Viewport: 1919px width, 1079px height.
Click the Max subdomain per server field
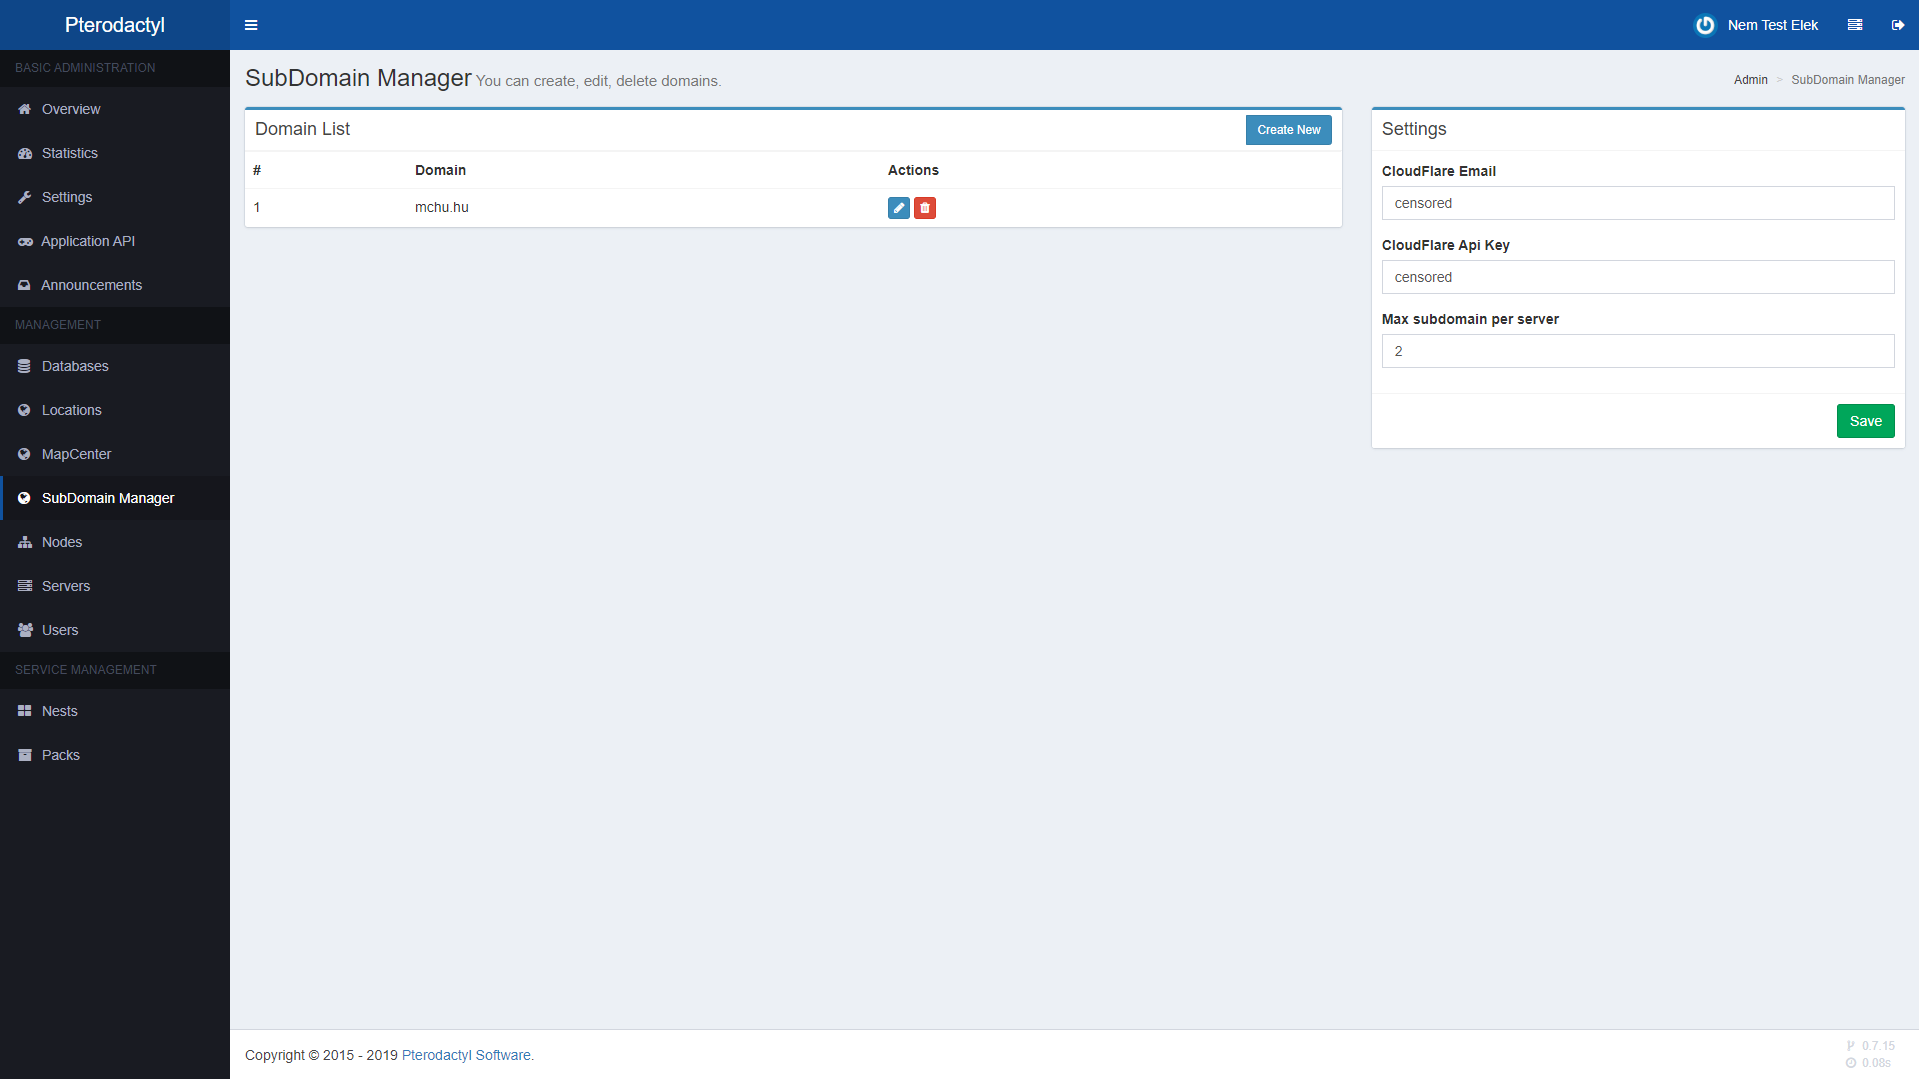[x=1637, y=351]
